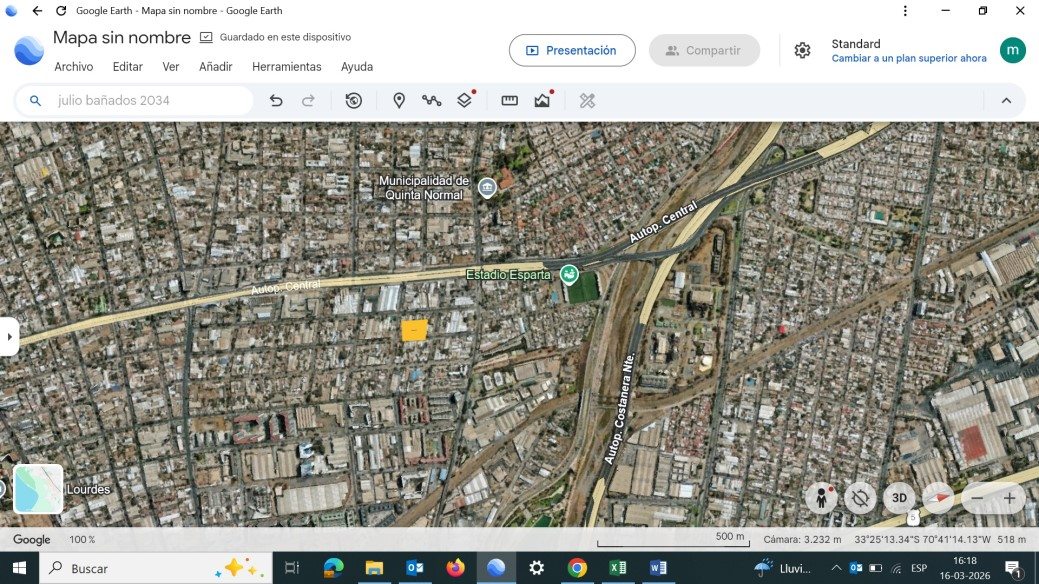1039x584 pixels.
Task: Click the project title 'Mapa sin nombre'
Action: click(x=122, y=38)
